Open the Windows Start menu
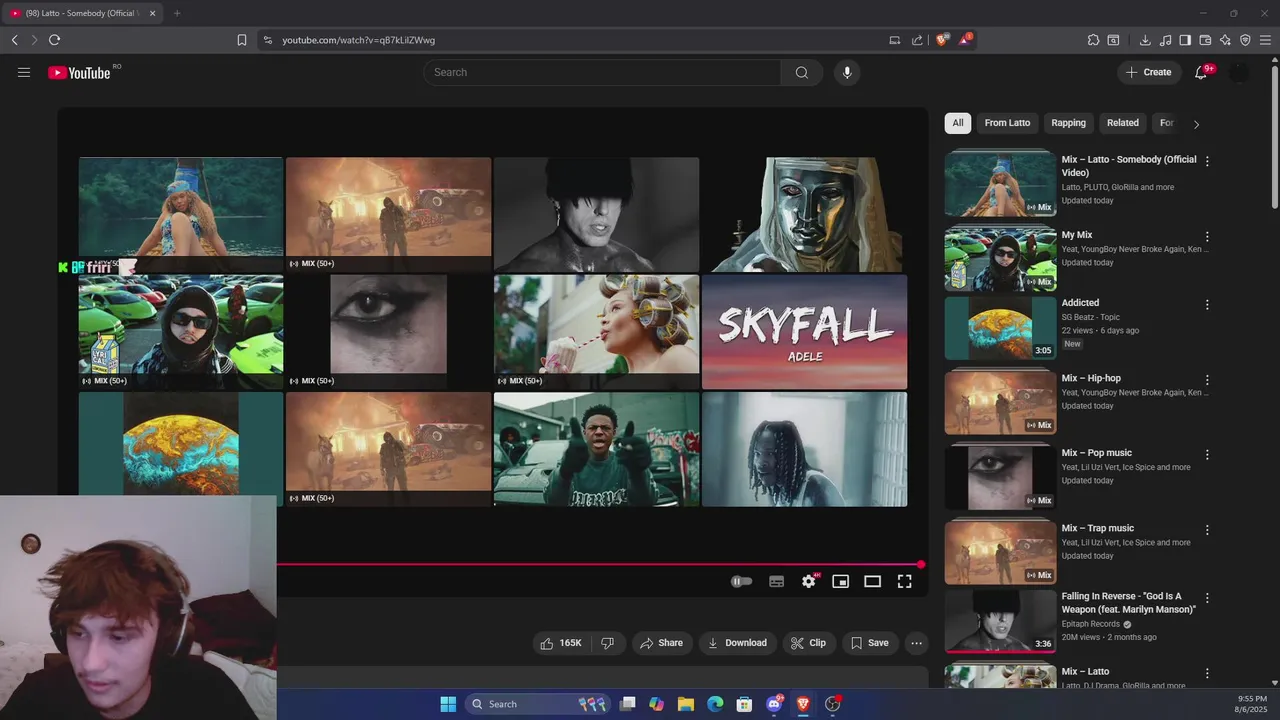 pos(448,704)
